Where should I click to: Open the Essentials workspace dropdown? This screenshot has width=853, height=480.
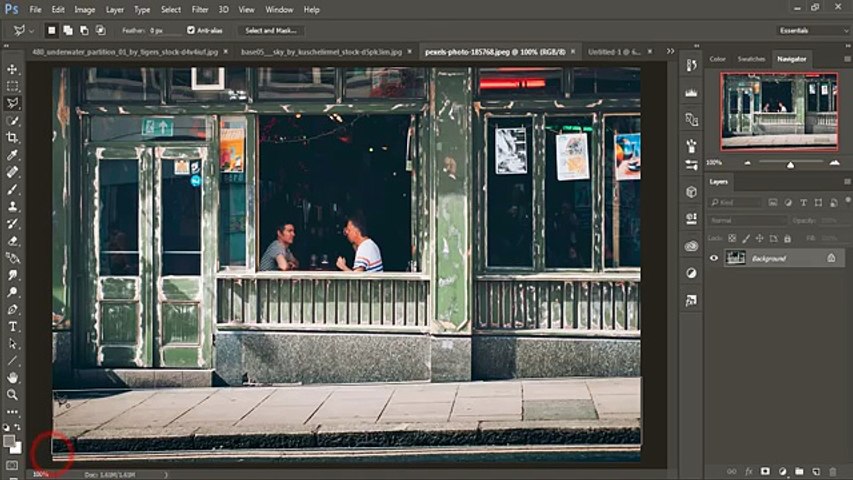pyautogui.click(x=813, y=30)
